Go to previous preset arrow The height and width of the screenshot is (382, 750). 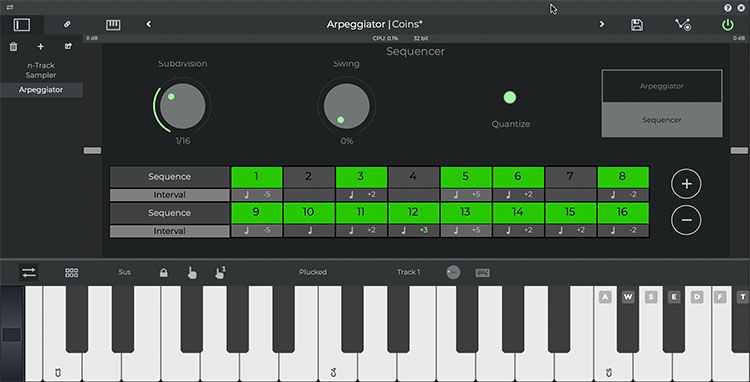tap(148, 24)
